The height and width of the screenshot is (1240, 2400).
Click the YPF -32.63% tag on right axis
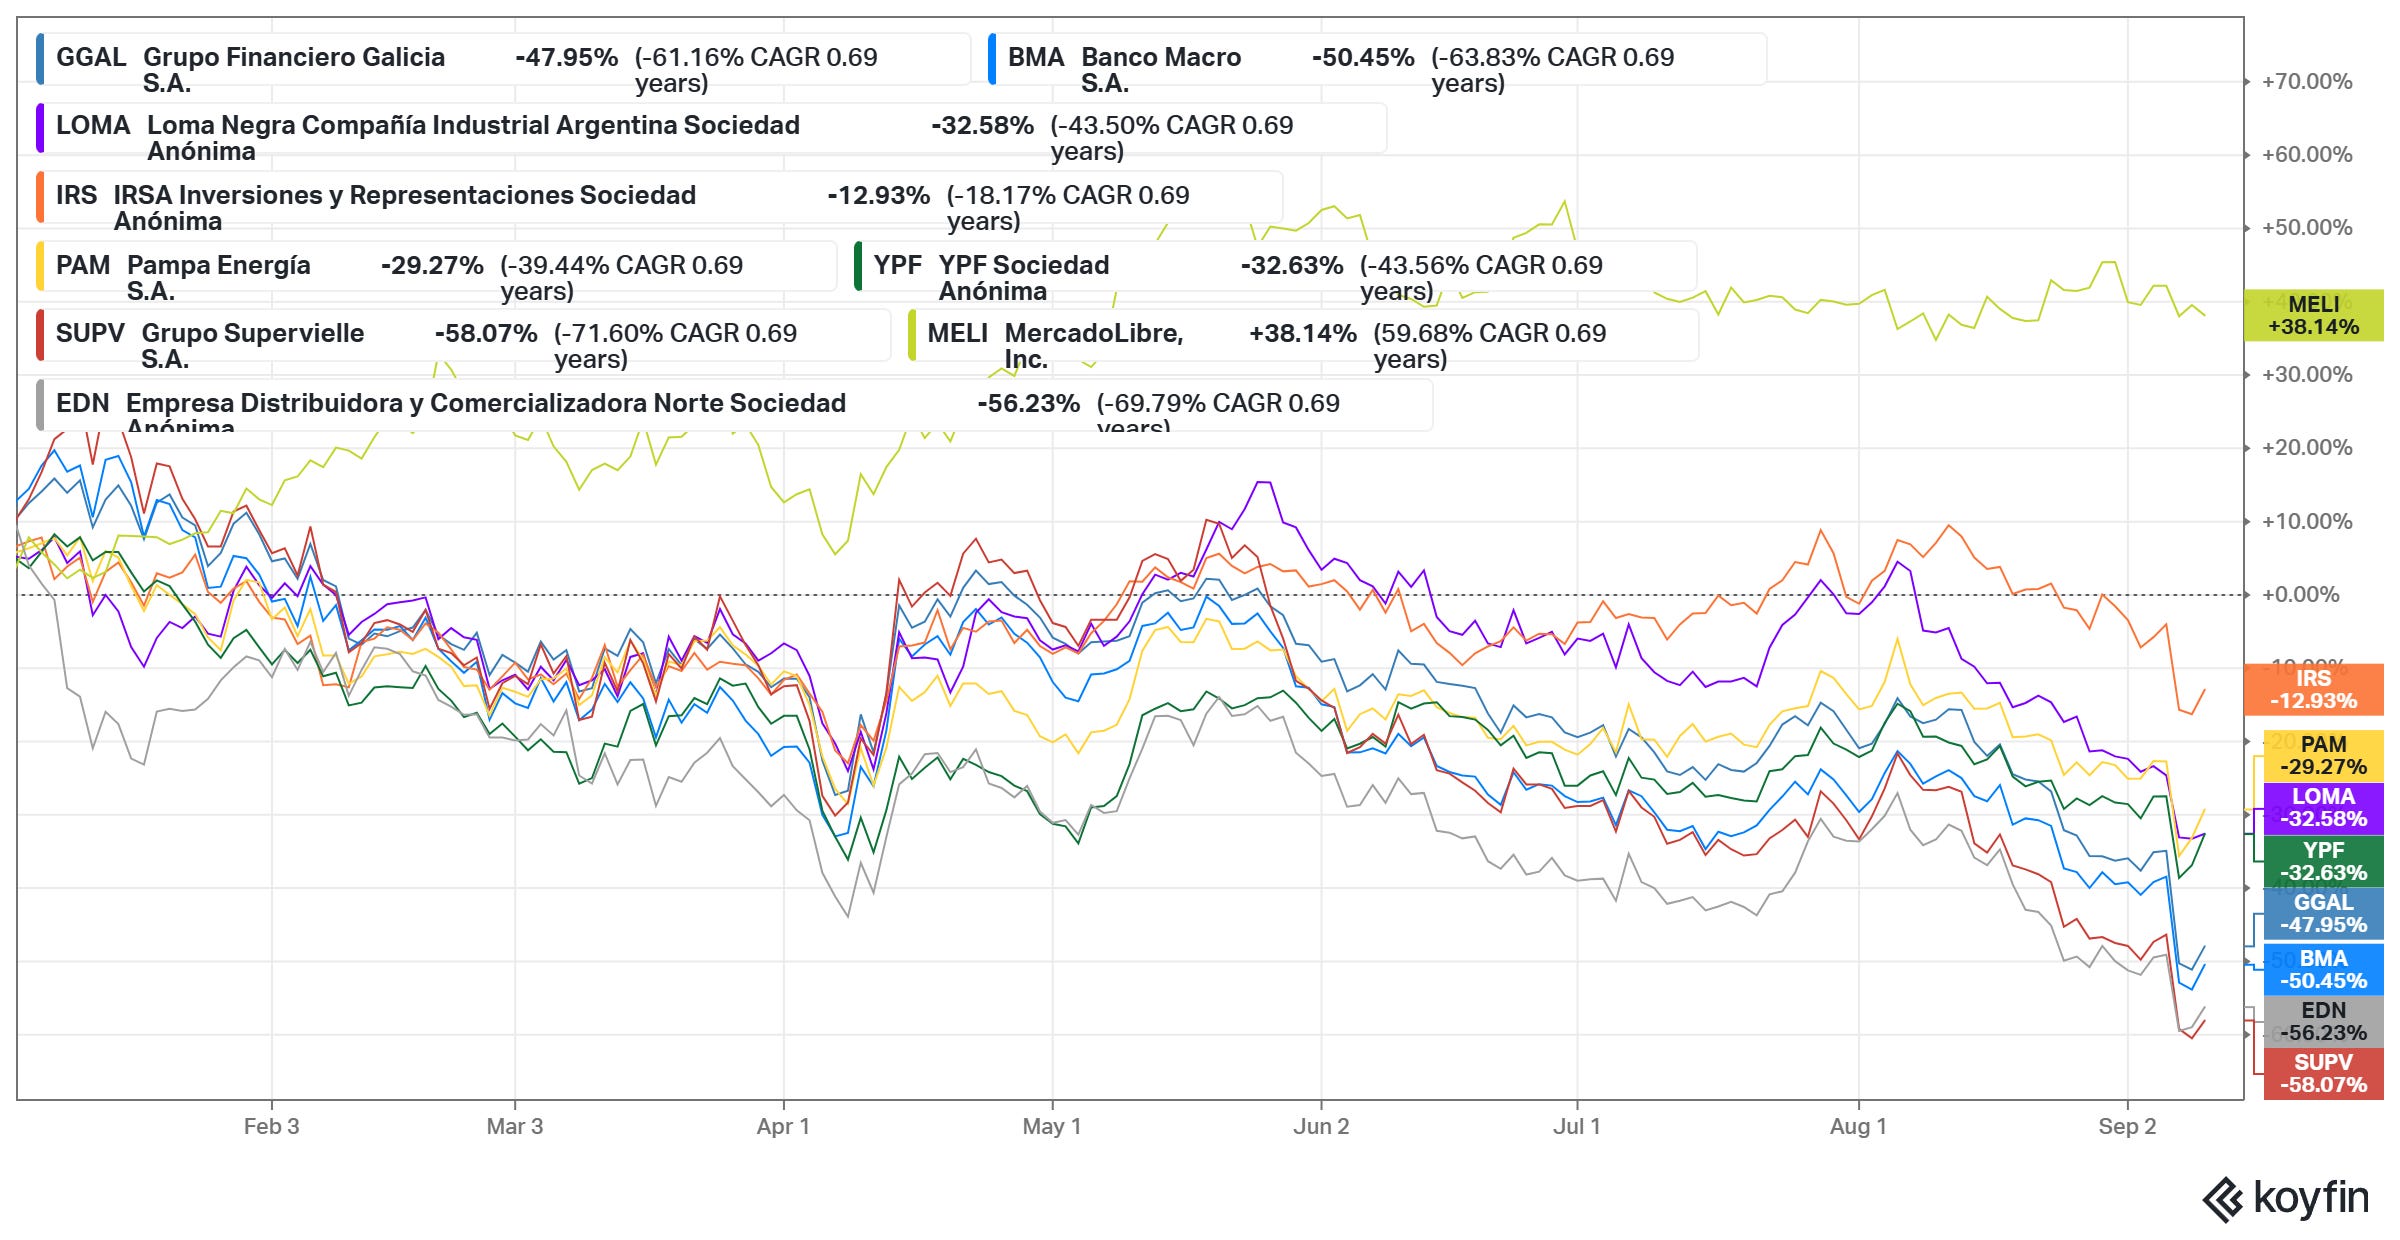click(2323, 862)
